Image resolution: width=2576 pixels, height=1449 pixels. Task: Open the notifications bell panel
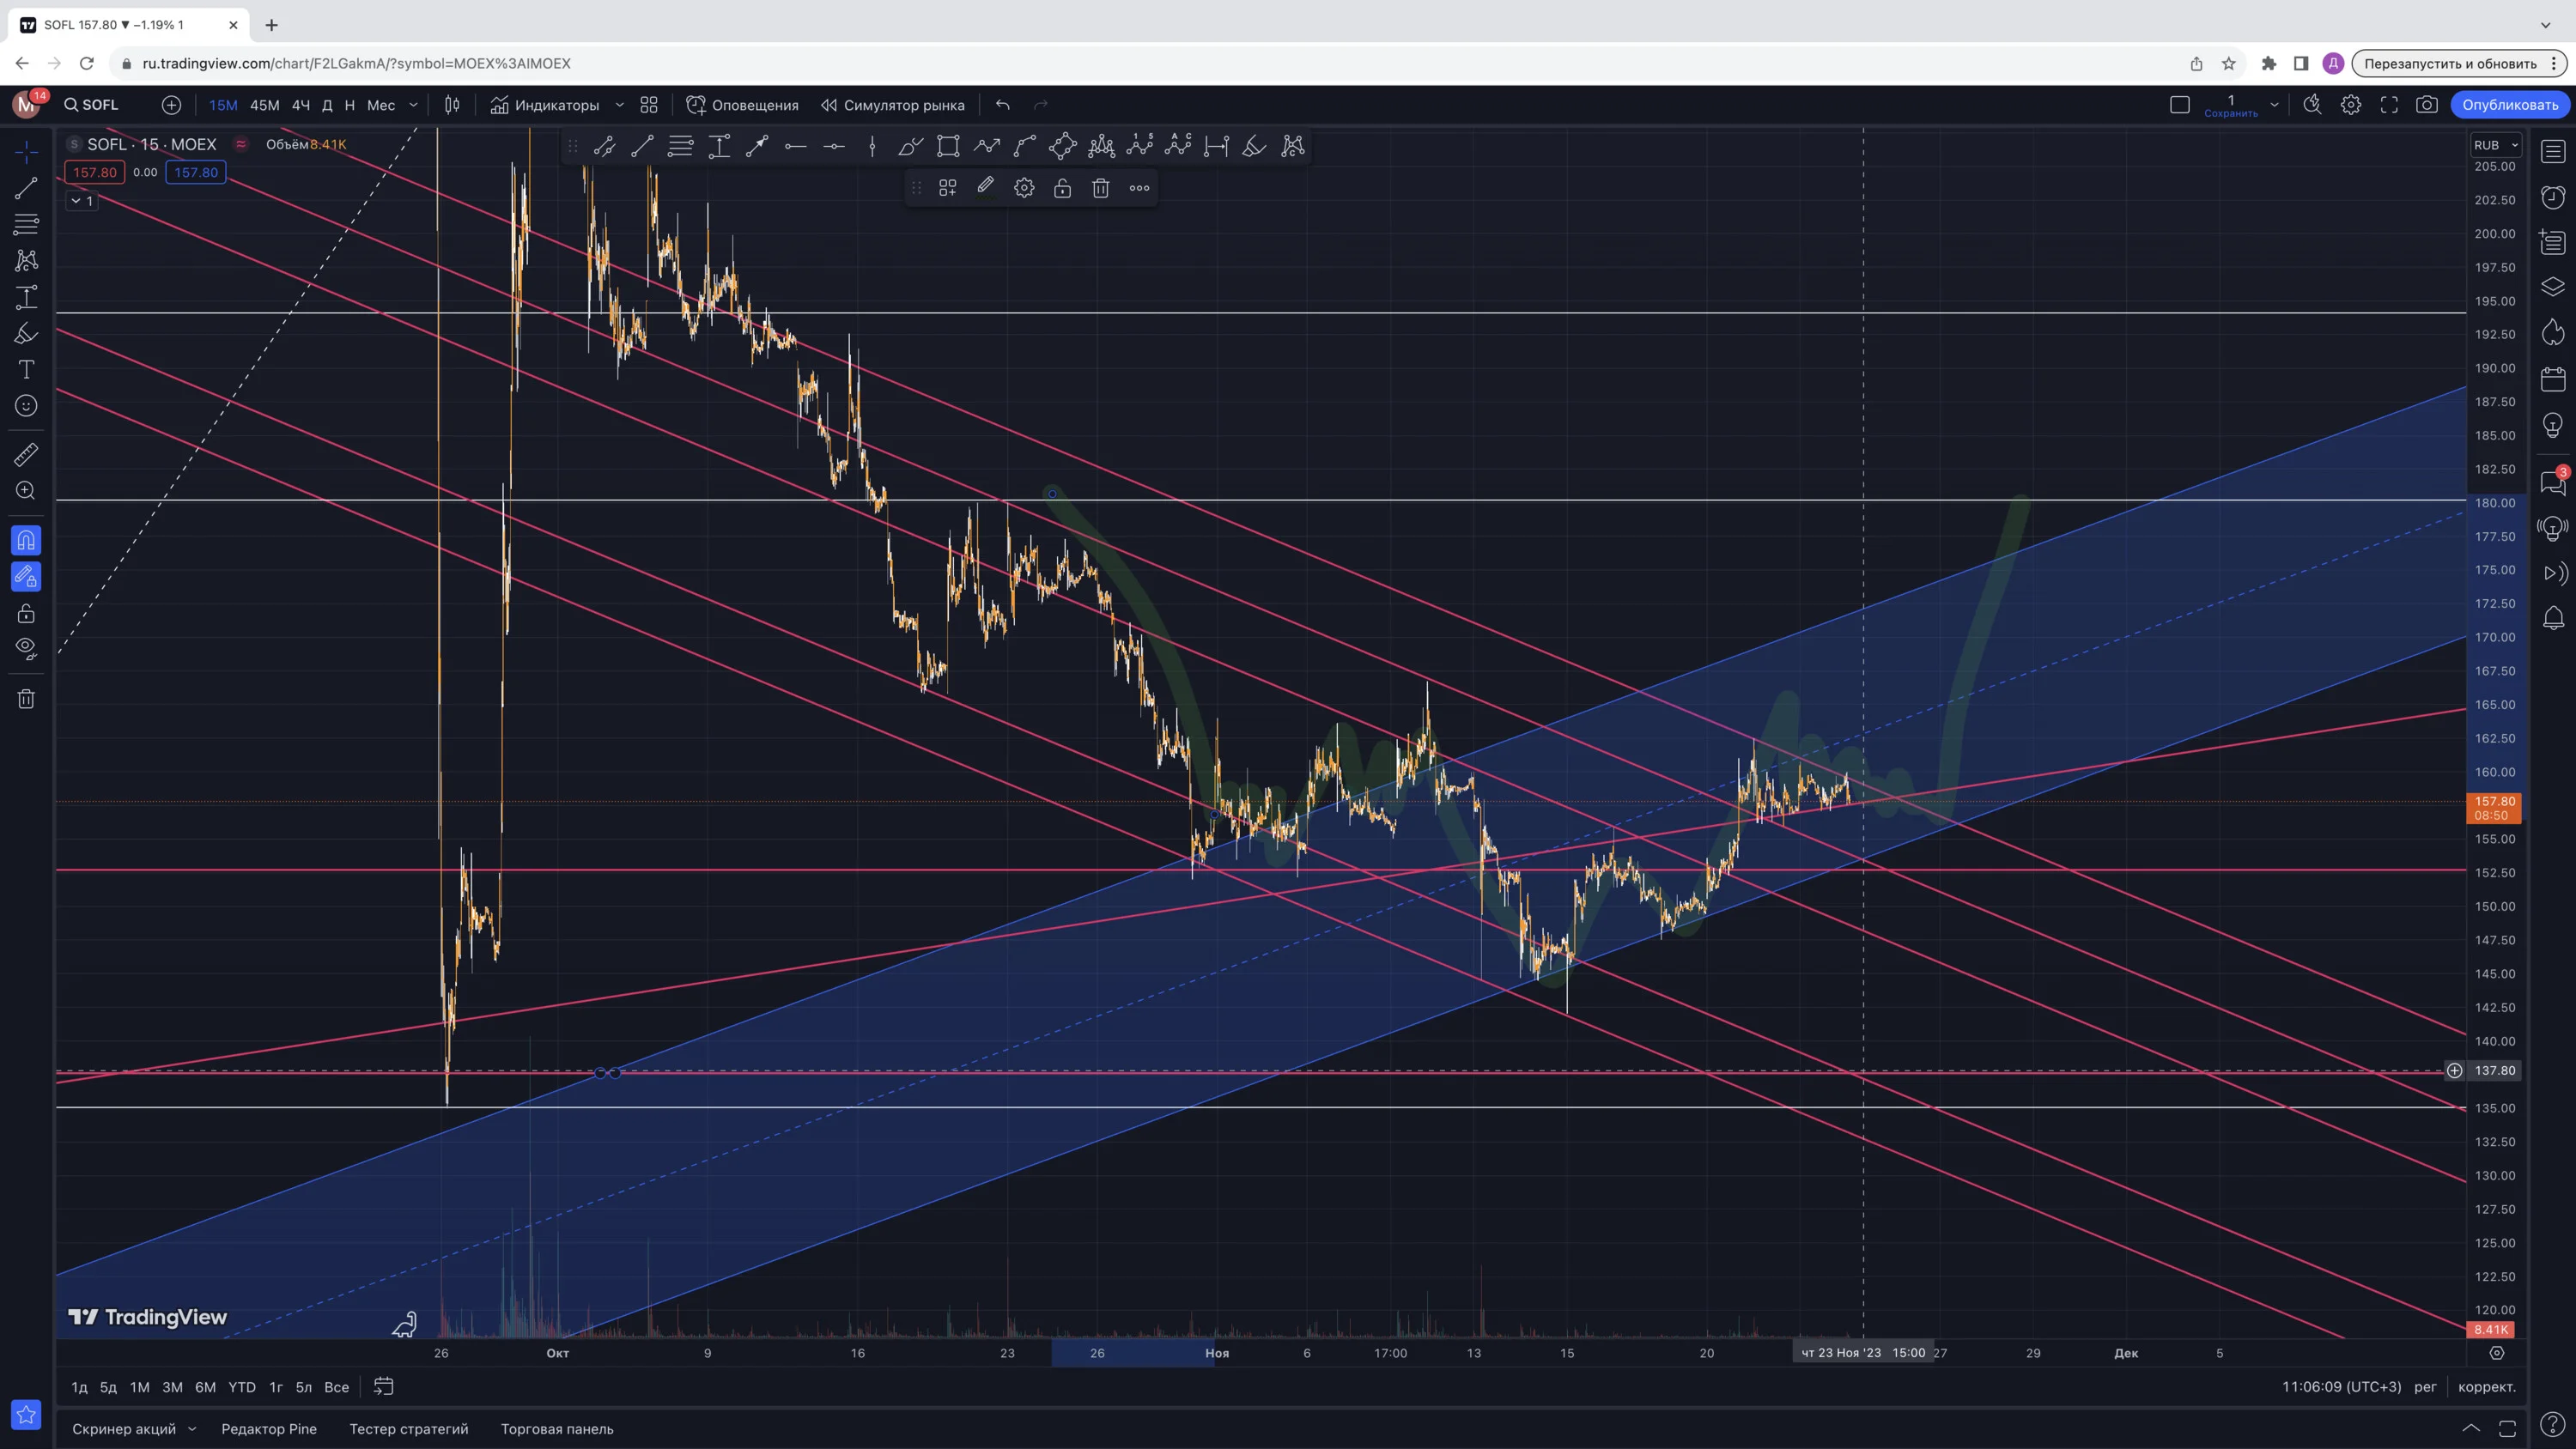2553,618
